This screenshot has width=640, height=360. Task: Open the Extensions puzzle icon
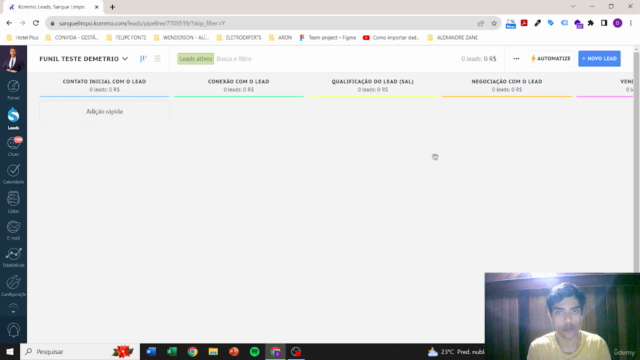click(591, 23)
